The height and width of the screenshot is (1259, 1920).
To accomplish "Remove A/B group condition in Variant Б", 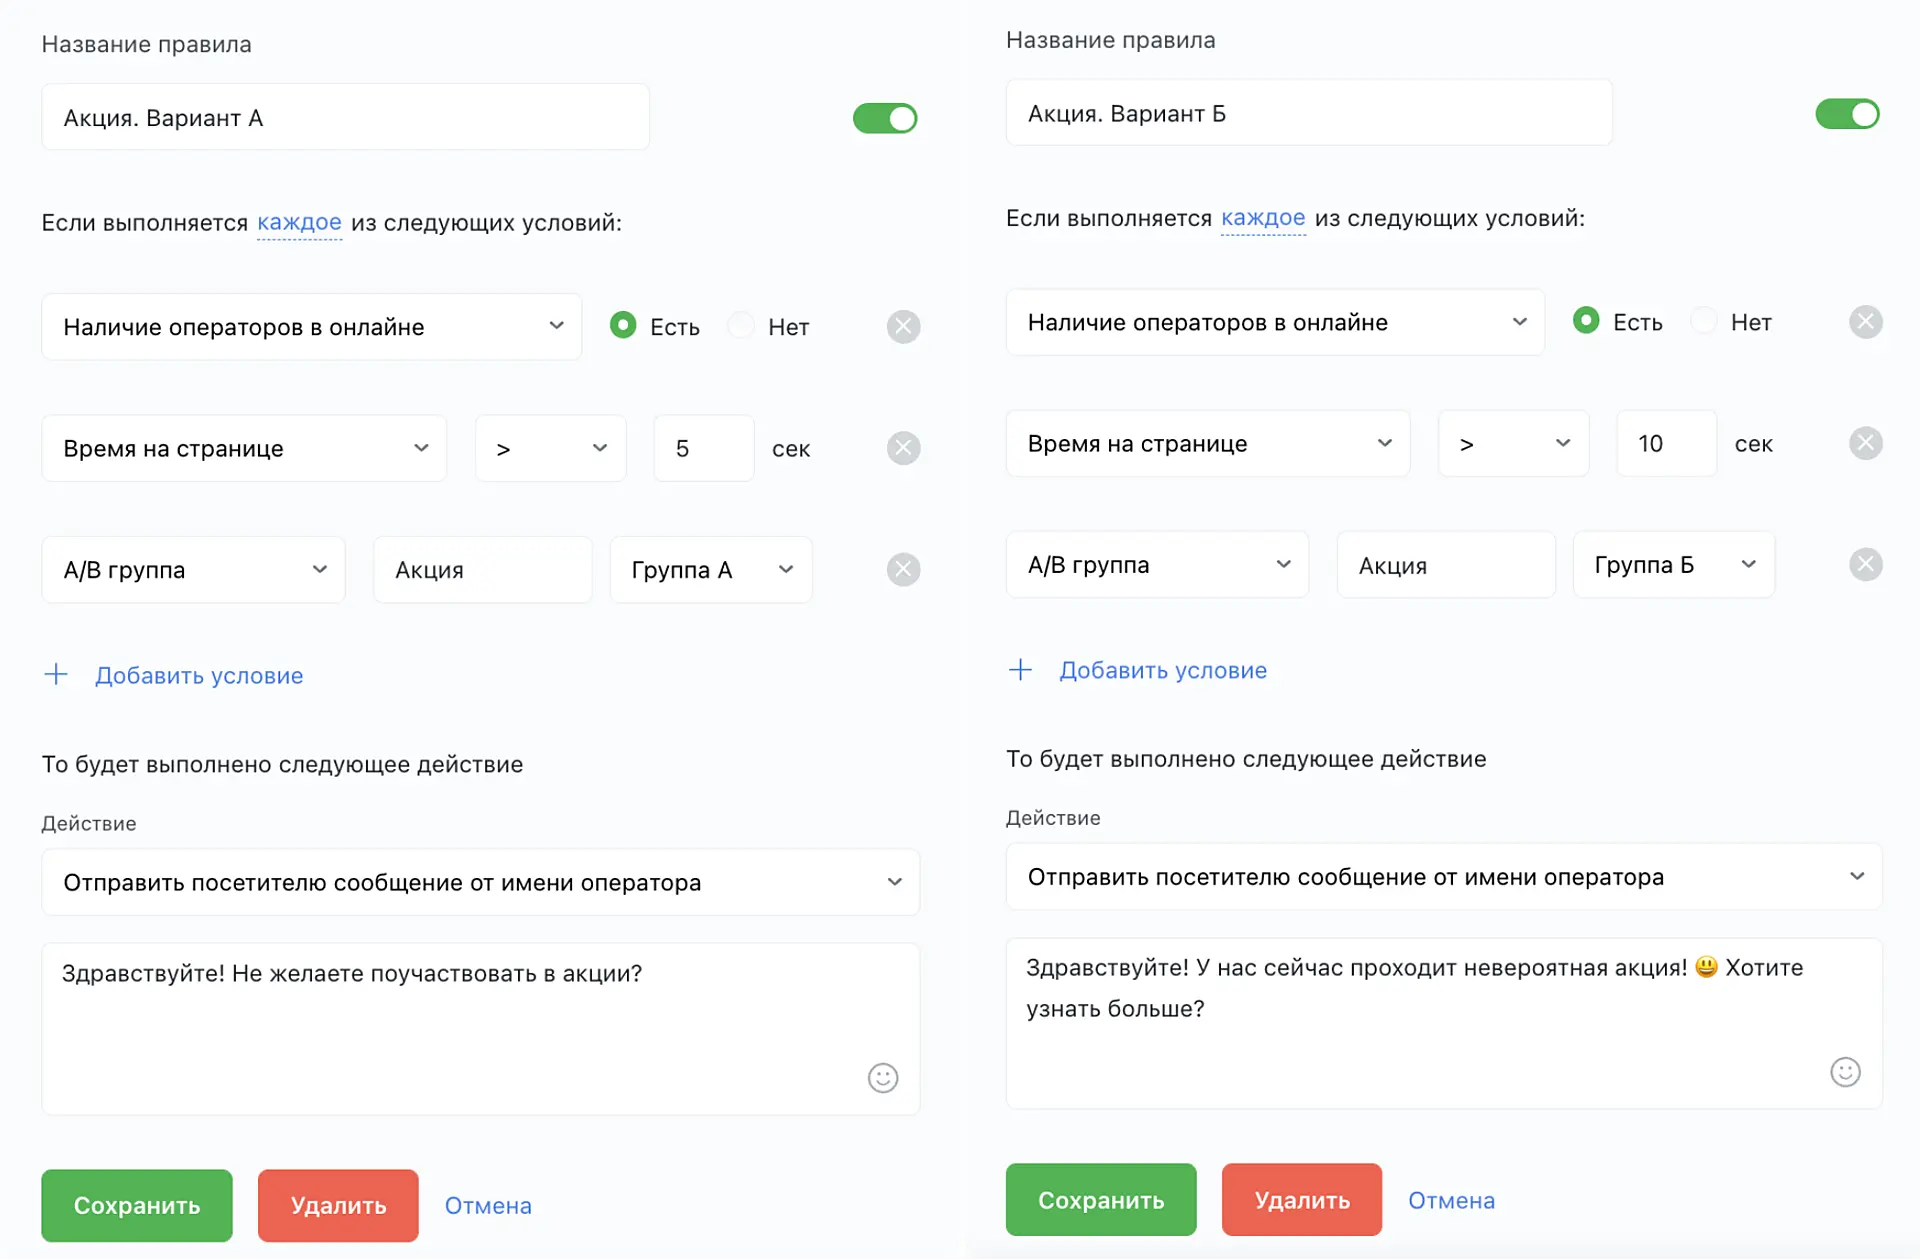I will click(x=1865, y=565).
